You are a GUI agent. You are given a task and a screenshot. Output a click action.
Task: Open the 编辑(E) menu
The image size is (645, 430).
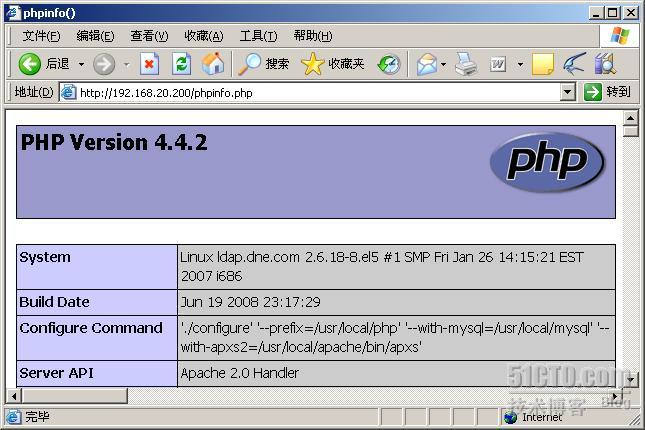coord(95,36)
